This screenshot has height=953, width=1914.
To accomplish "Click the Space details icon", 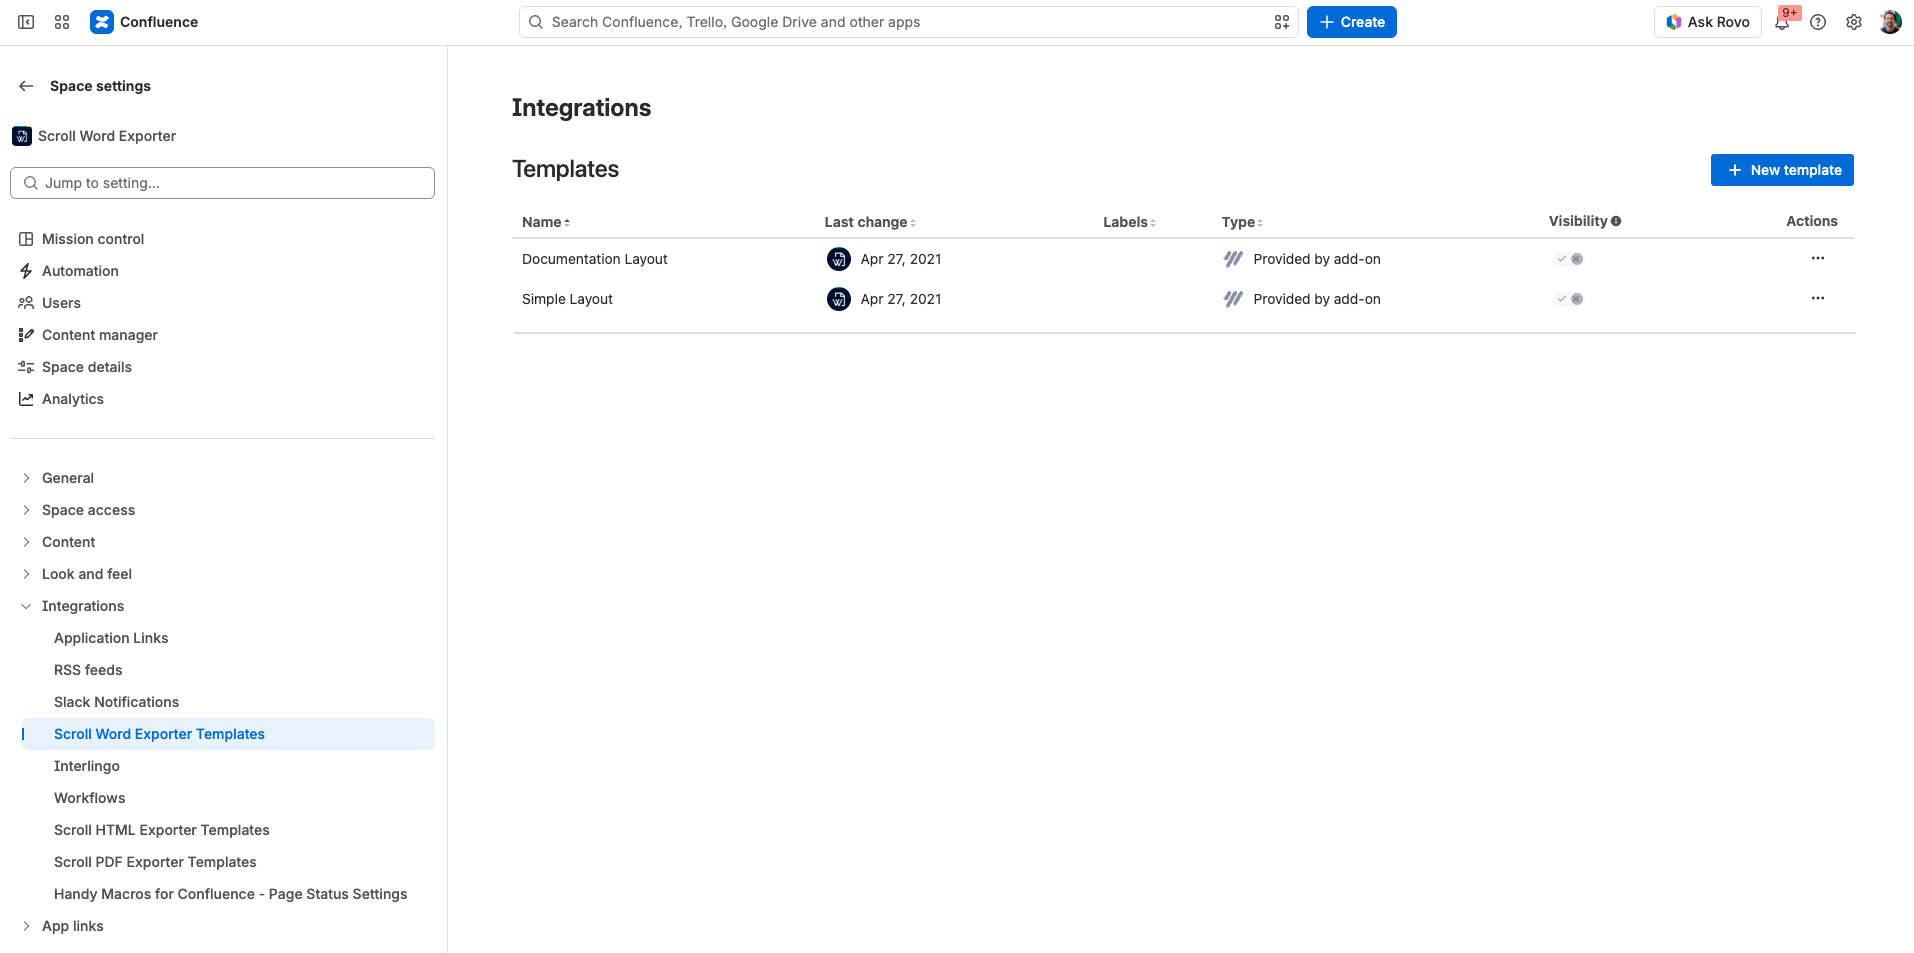I will click(26, 367).
